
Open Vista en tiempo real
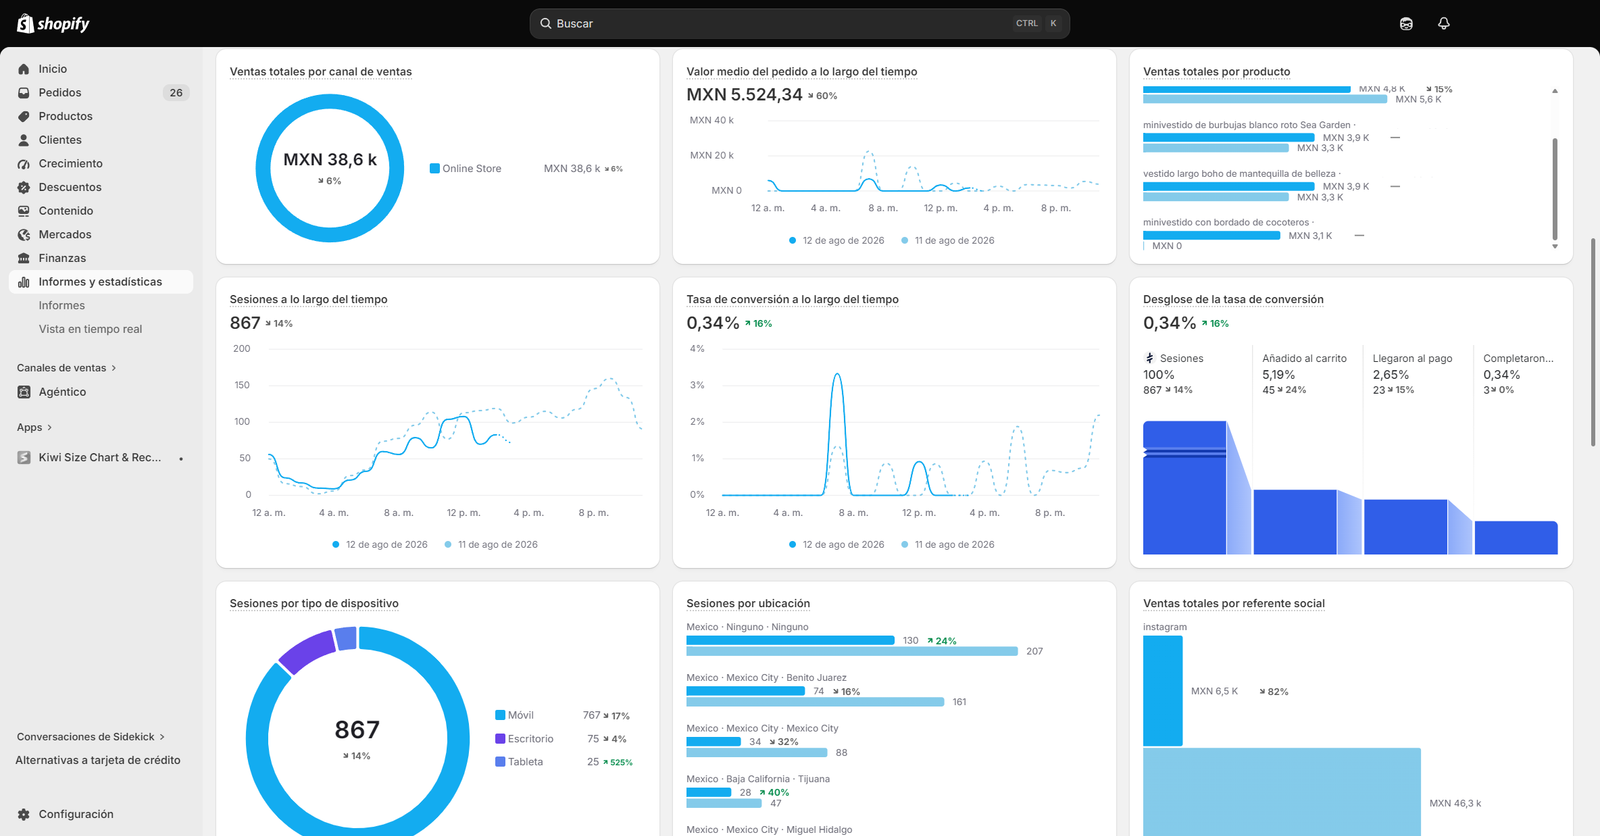(90, 329)
